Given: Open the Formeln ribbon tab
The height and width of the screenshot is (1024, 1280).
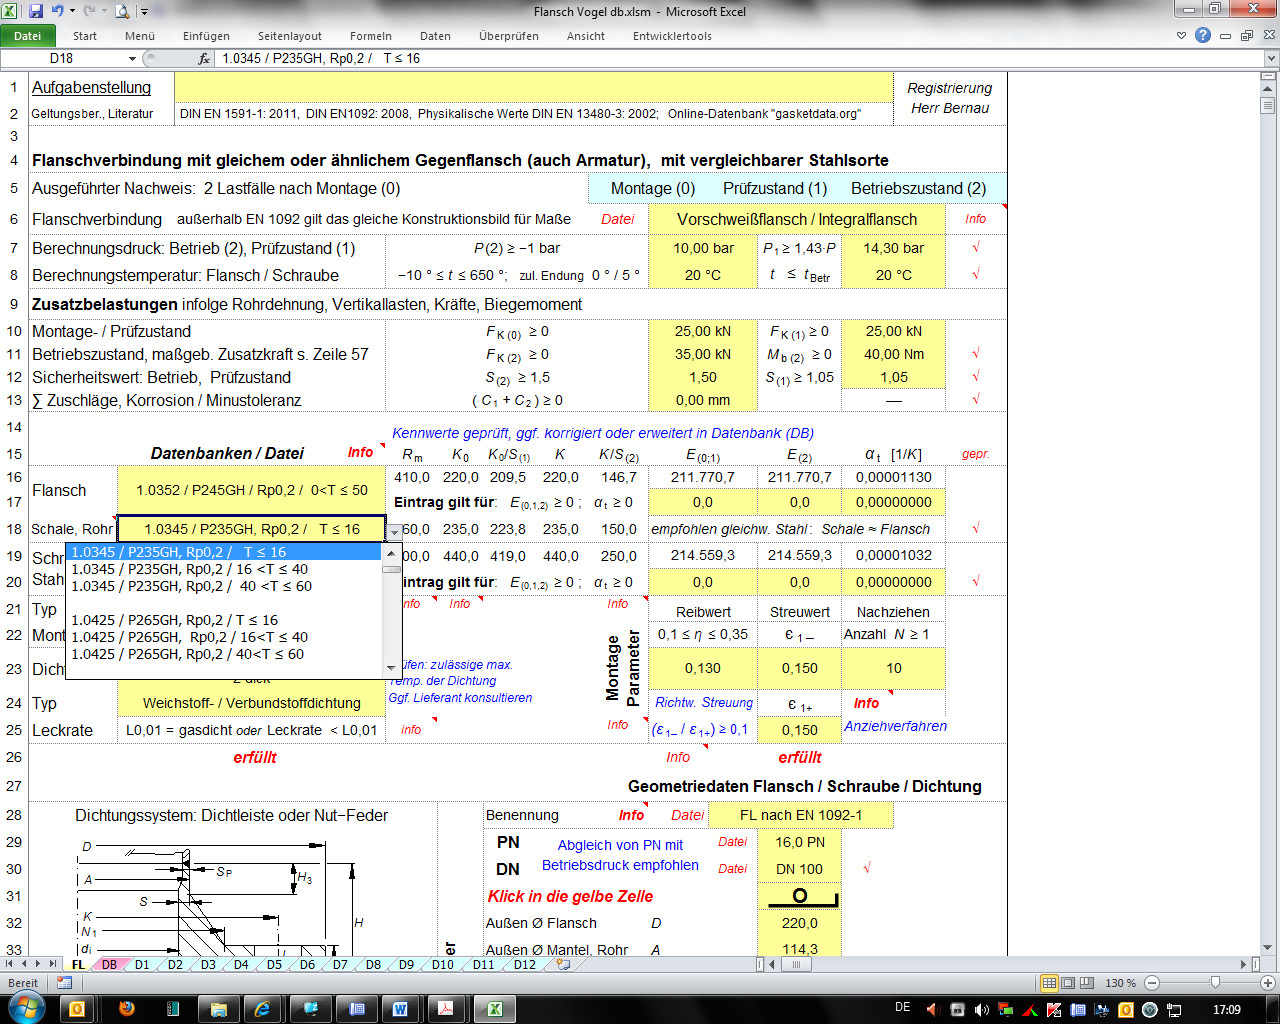Looking at the screenshot, I should [370, 36].
